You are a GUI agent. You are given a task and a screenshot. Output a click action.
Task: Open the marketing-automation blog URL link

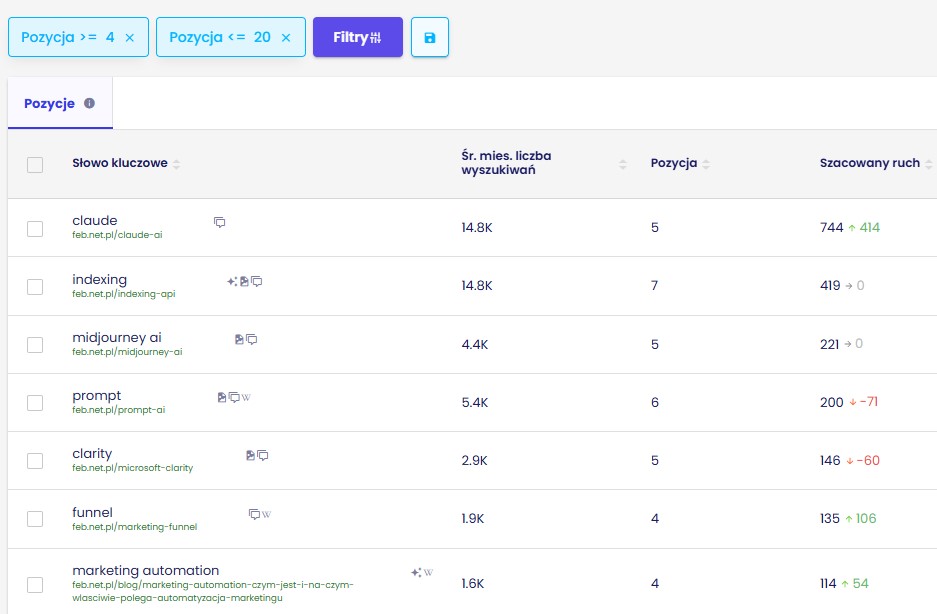tap(213, 591)
